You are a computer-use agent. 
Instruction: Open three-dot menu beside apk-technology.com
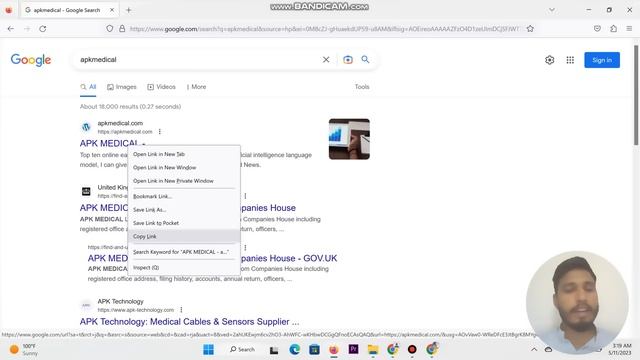181,310
